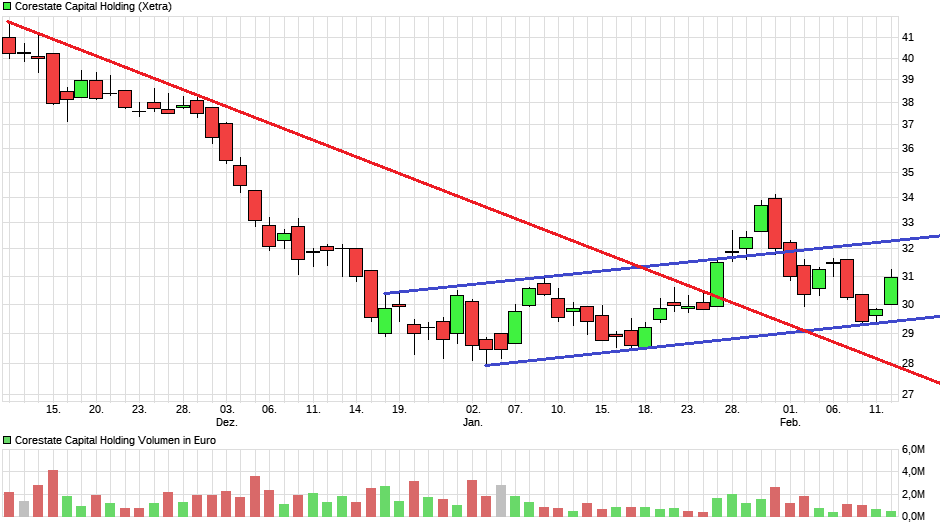Click the 'Dez.' month label on the date axis

(227, 422)
